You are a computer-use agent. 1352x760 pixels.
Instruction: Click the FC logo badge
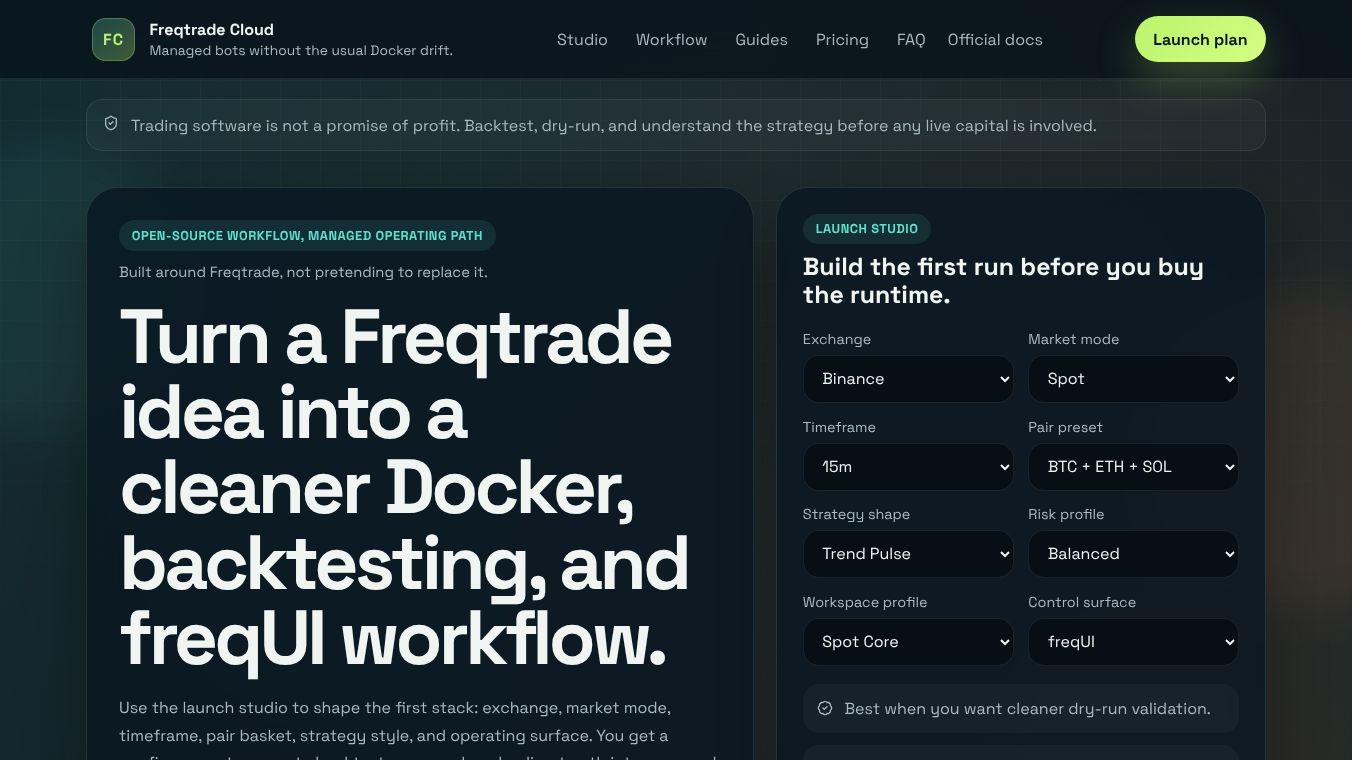click(x=113, y=40)
